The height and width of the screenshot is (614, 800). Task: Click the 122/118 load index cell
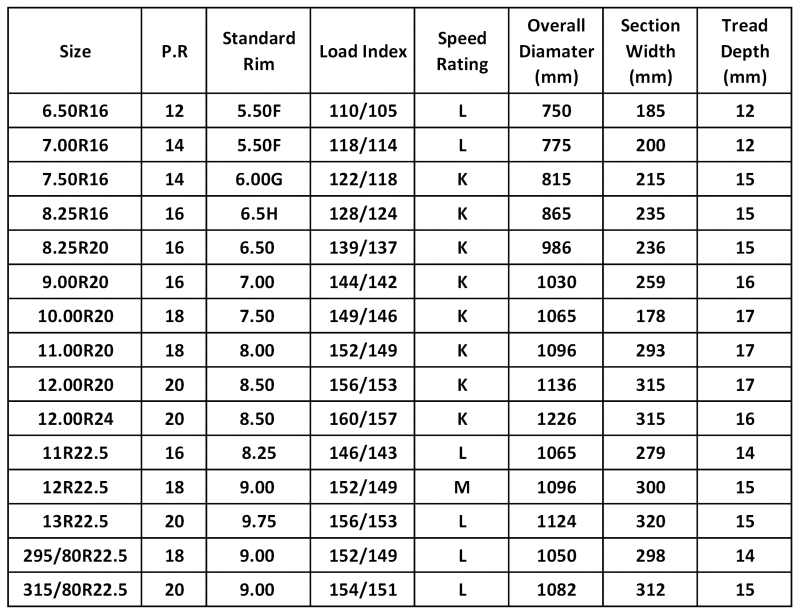[363, 179]
